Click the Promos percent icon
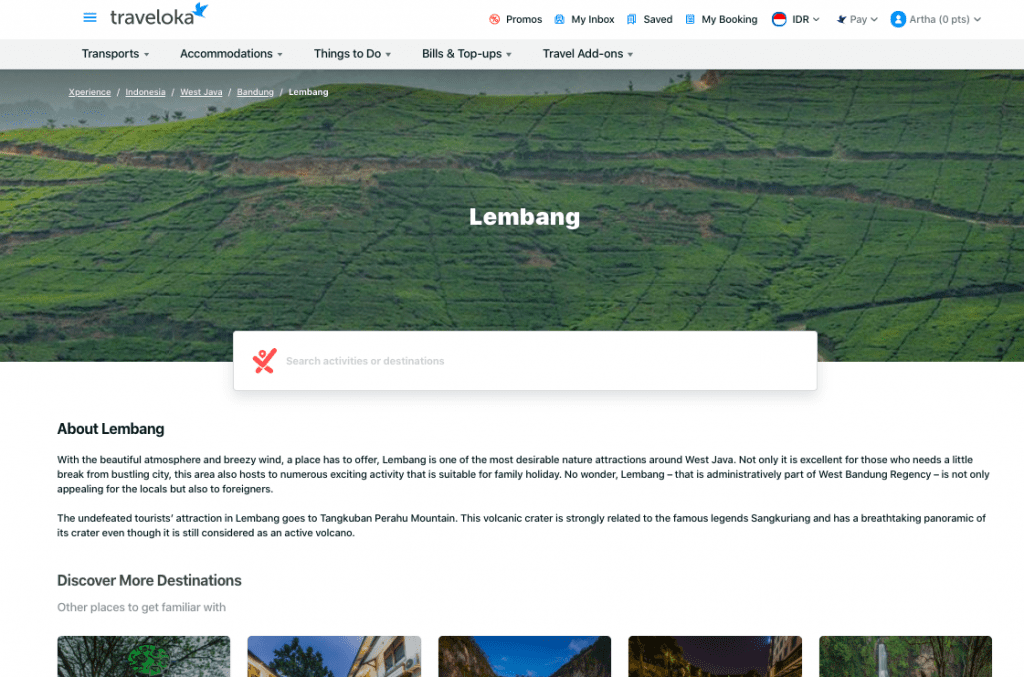The height and width of the screenshot is (677, 1024). coord(494,20)
